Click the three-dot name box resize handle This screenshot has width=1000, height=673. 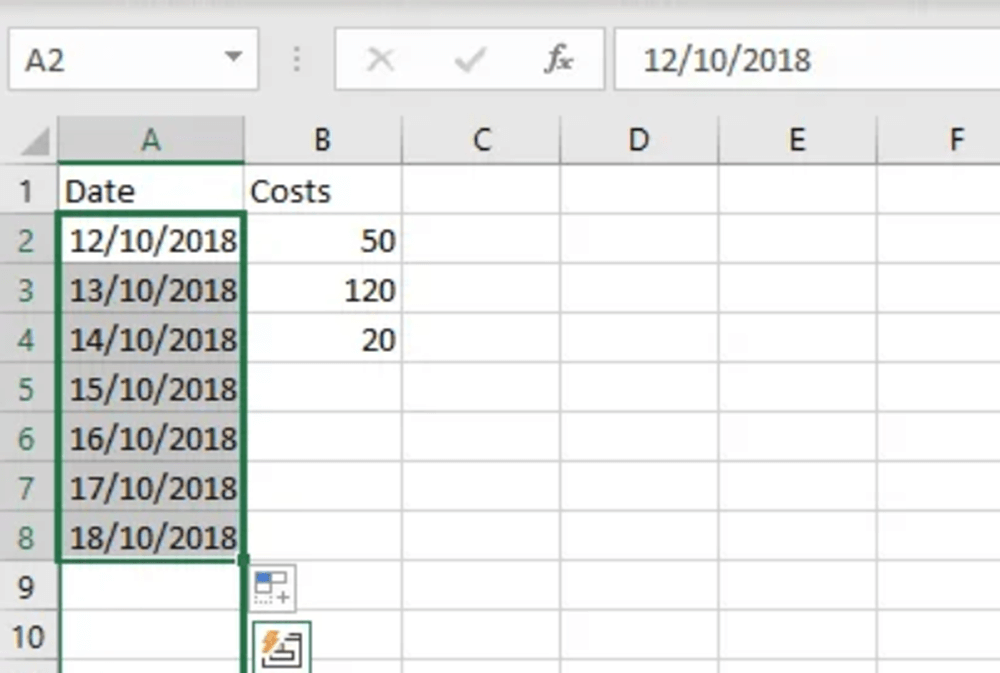pos(296,60)
